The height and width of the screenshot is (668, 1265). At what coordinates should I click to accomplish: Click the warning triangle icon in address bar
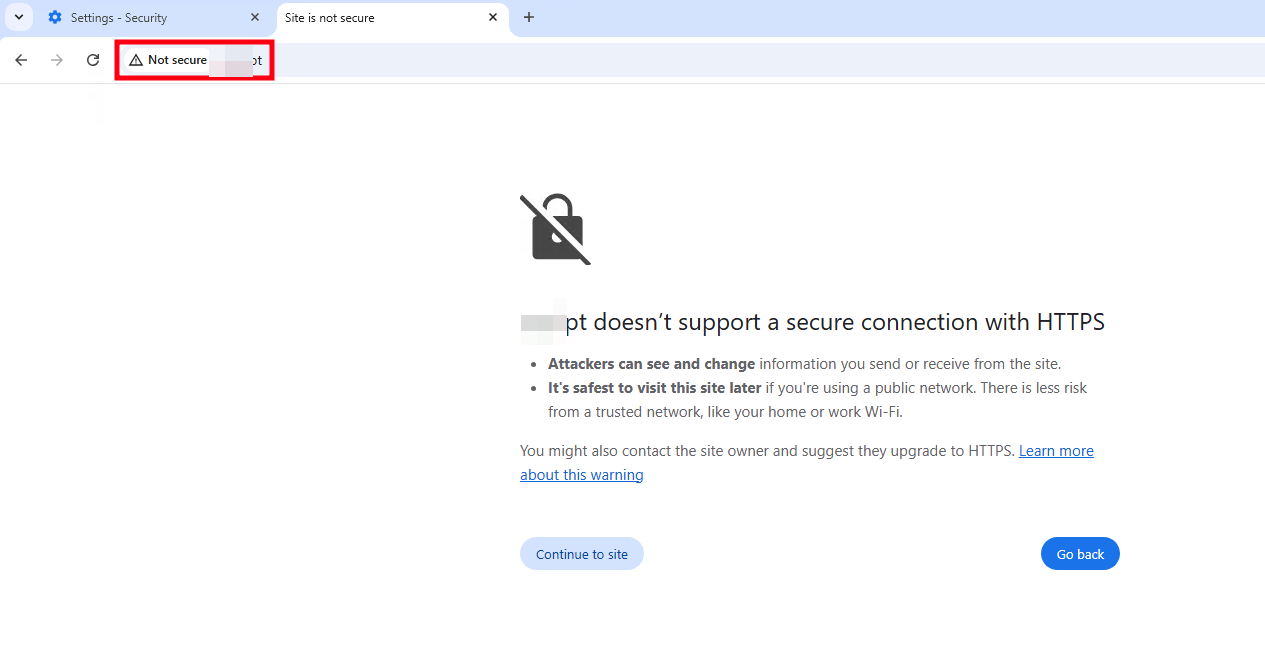136,60
